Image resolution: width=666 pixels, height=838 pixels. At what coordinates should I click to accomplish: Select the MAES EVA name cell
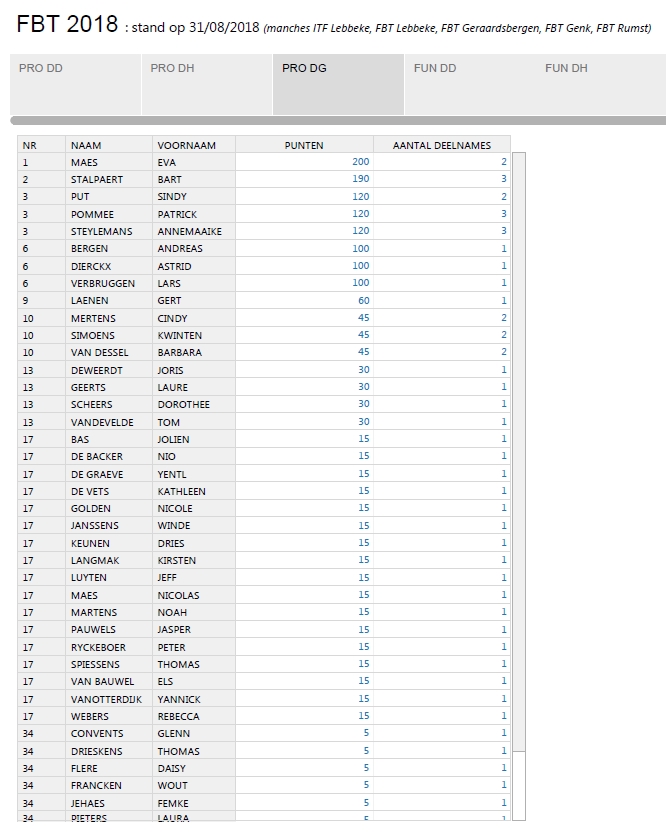click(x=109, y=162)
